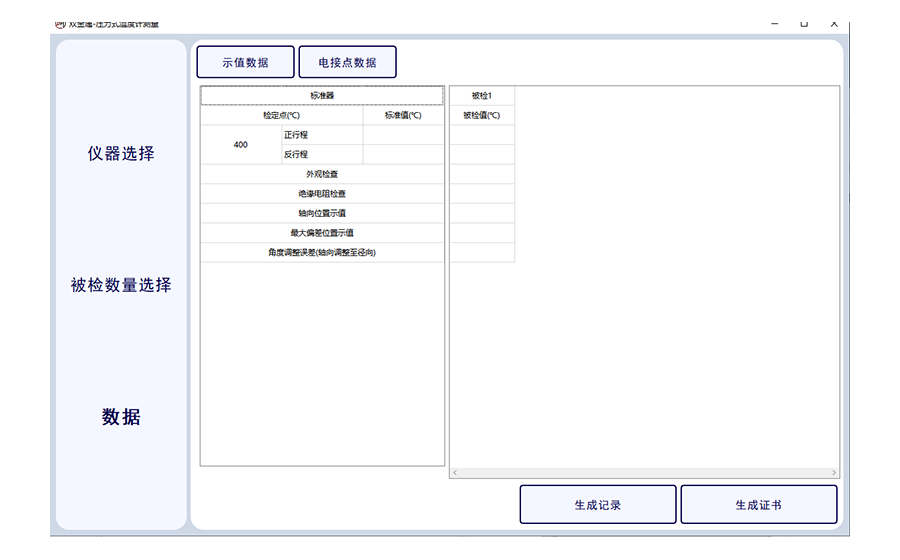The height and width of the screenshot is (560, 900).
Task: Click the 反行程 standard value cell
Action: 403,155
